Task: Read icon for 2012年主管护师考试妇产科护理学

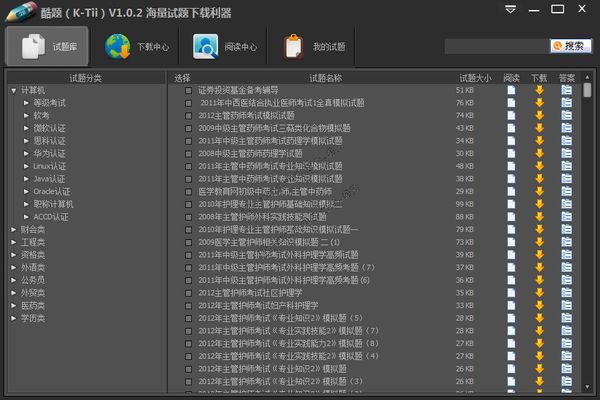Action: coord(511,305)
